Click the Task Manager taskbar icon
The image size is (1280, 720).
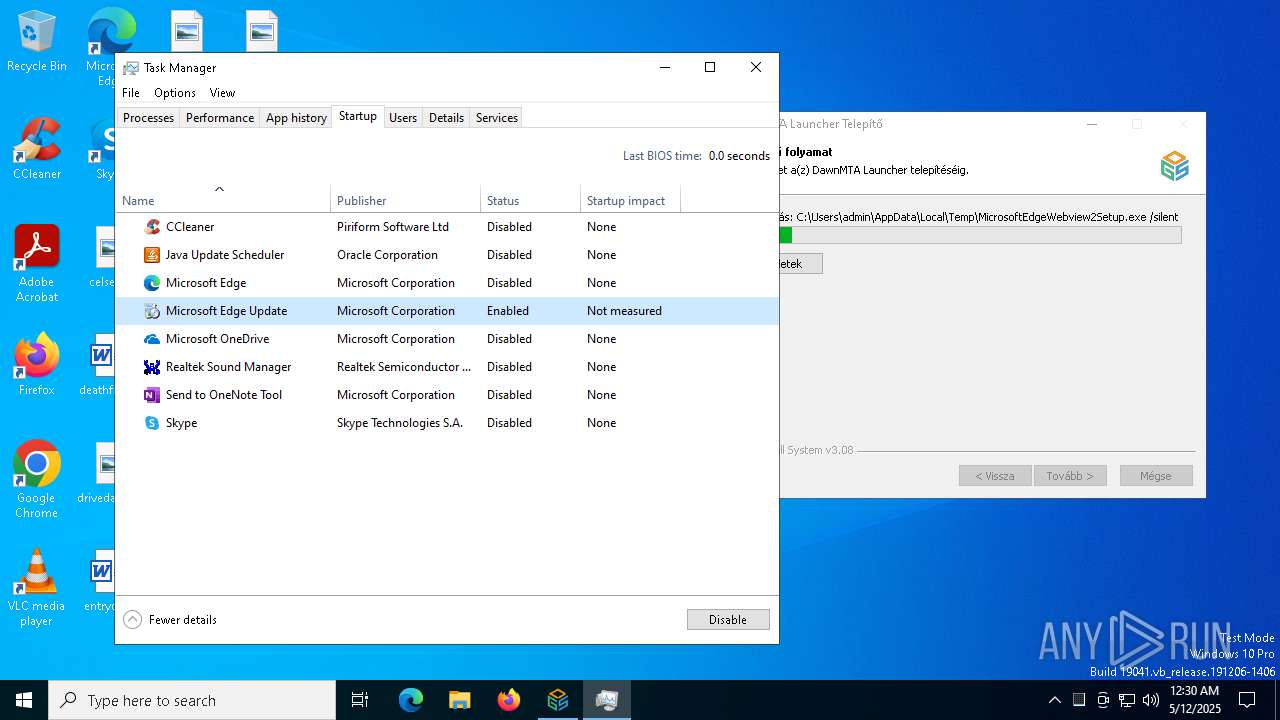click(607, 700)
